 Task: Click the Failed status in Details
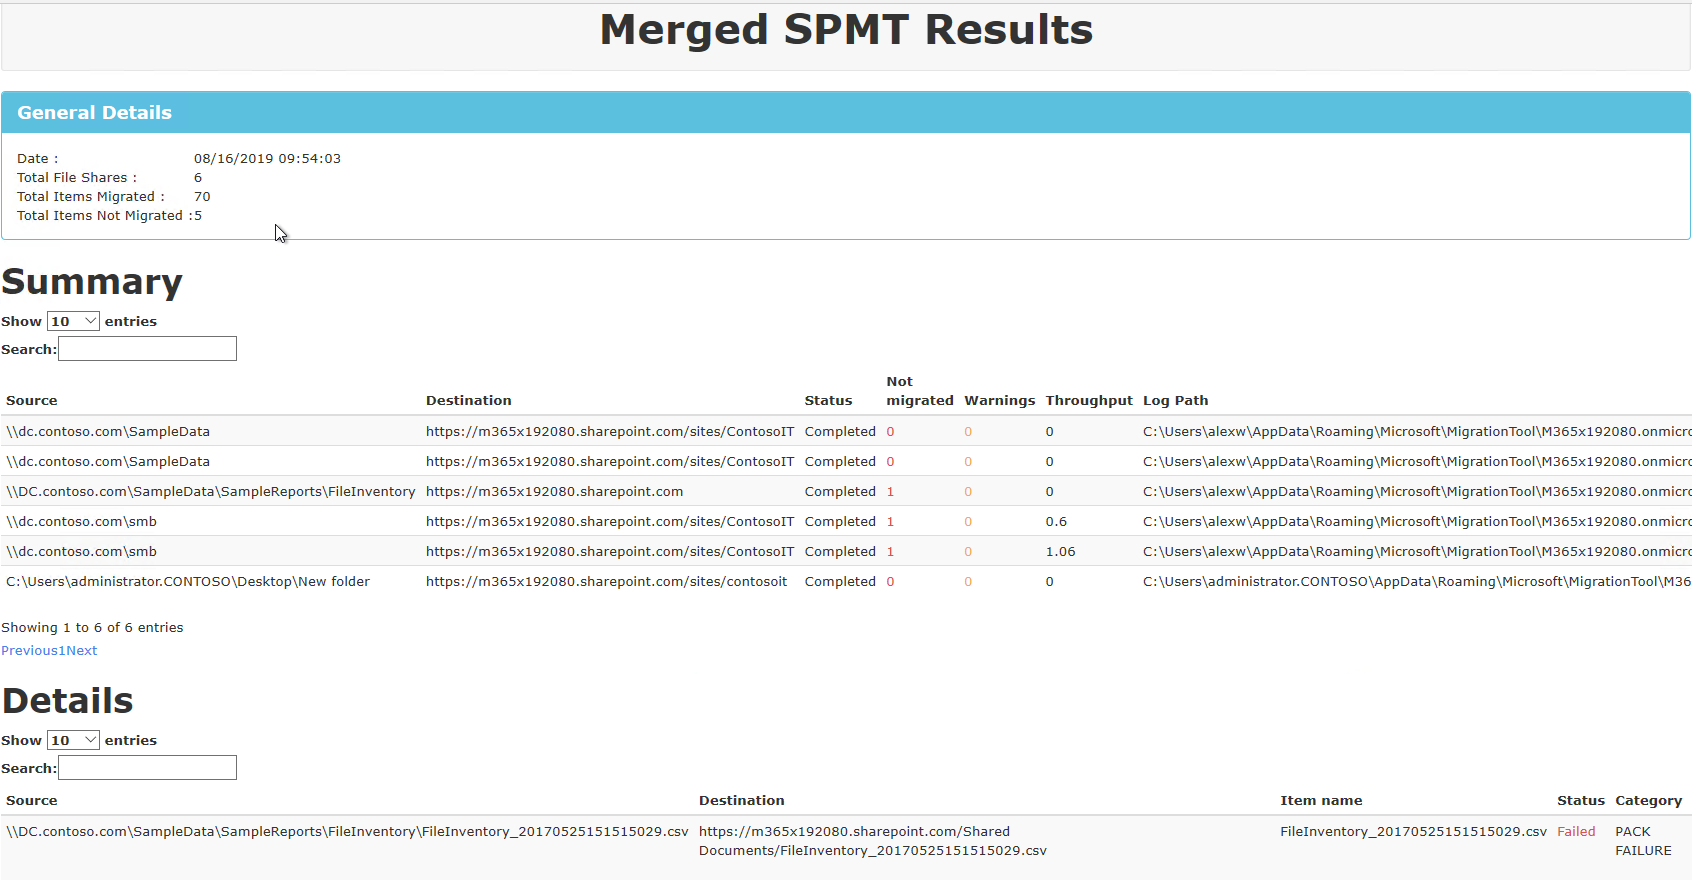point(1576,832)
